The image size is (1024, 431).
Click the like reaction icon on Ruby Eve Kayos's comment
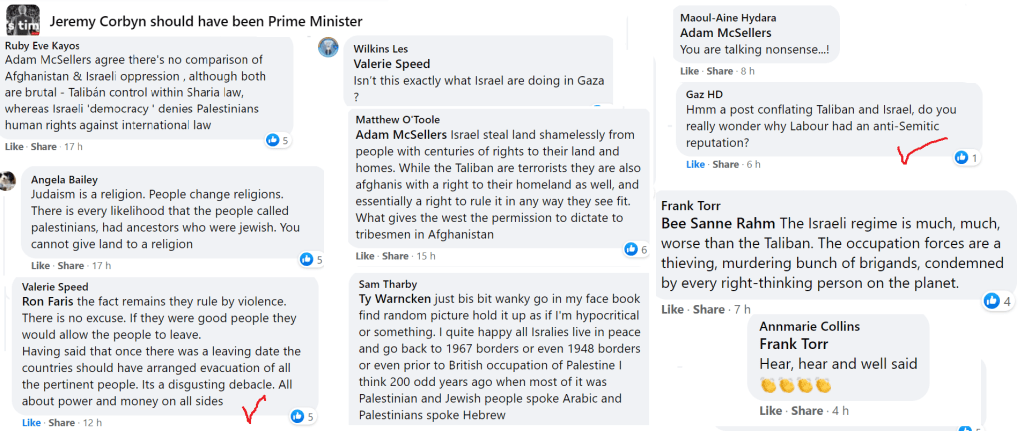(272, 141)
